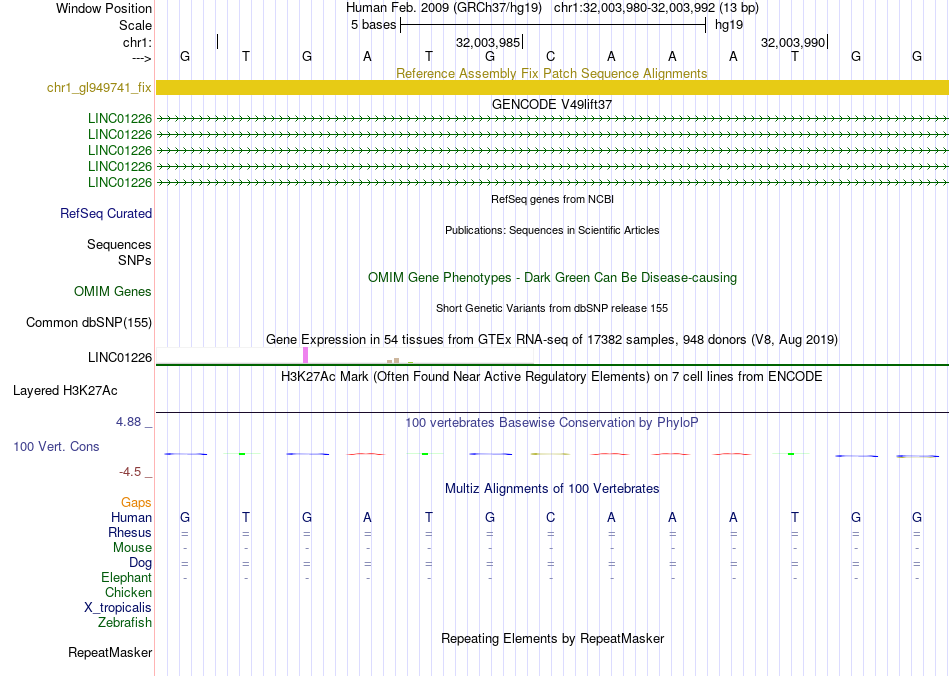Click the -4.5 PhyloP lower scale value
This screenshot has width=950, height=676.
tap(130, 471)
